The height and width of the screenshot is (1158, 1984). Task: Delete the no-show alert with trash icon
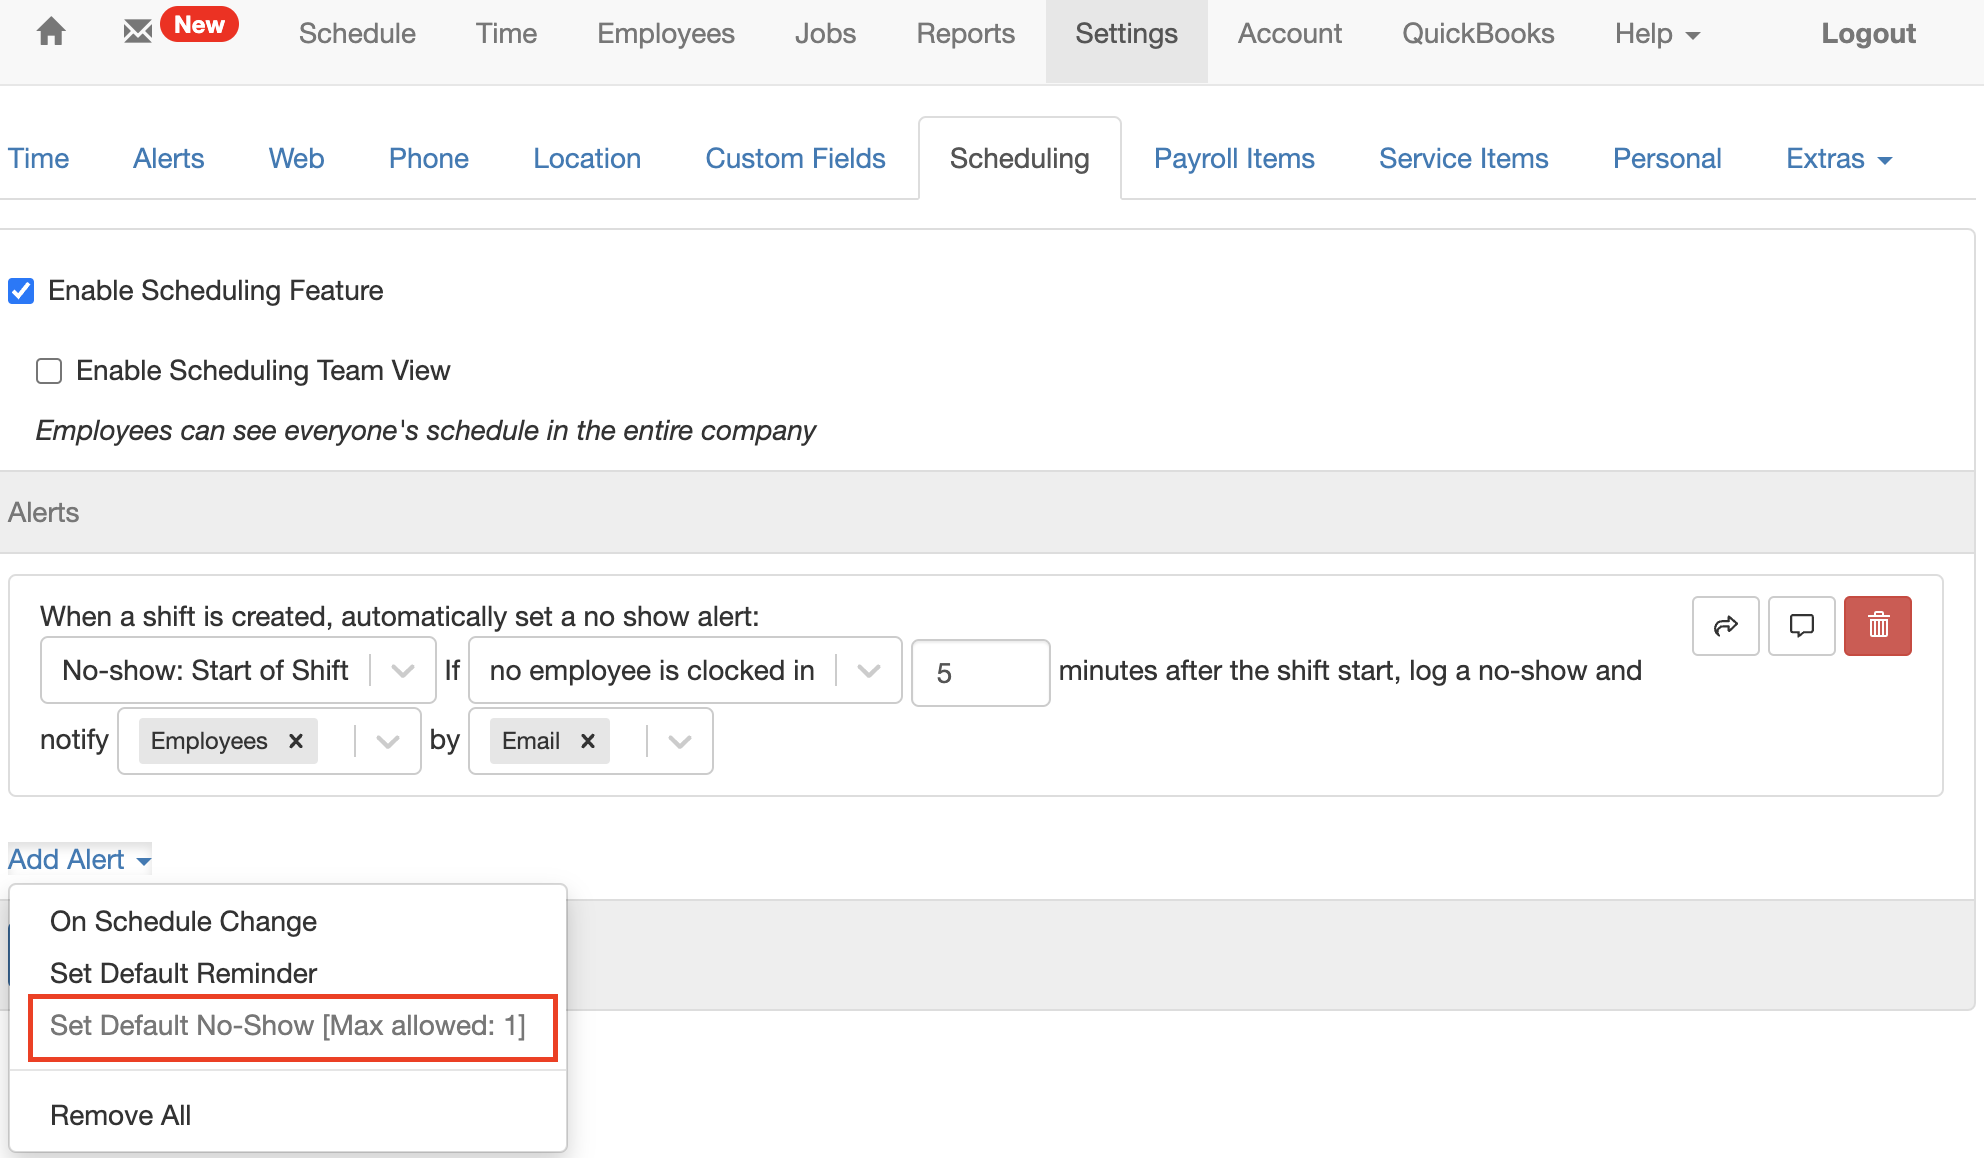click(x=1877, y=626)
